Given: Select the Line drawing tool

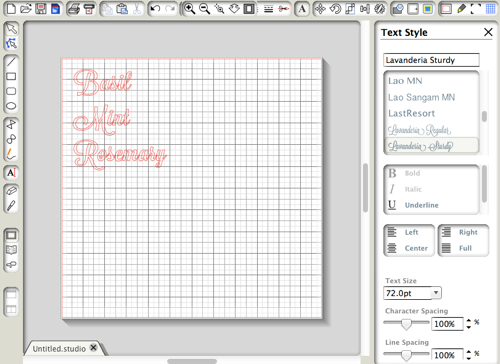Looking at the screenshot, I should (11, 62).
